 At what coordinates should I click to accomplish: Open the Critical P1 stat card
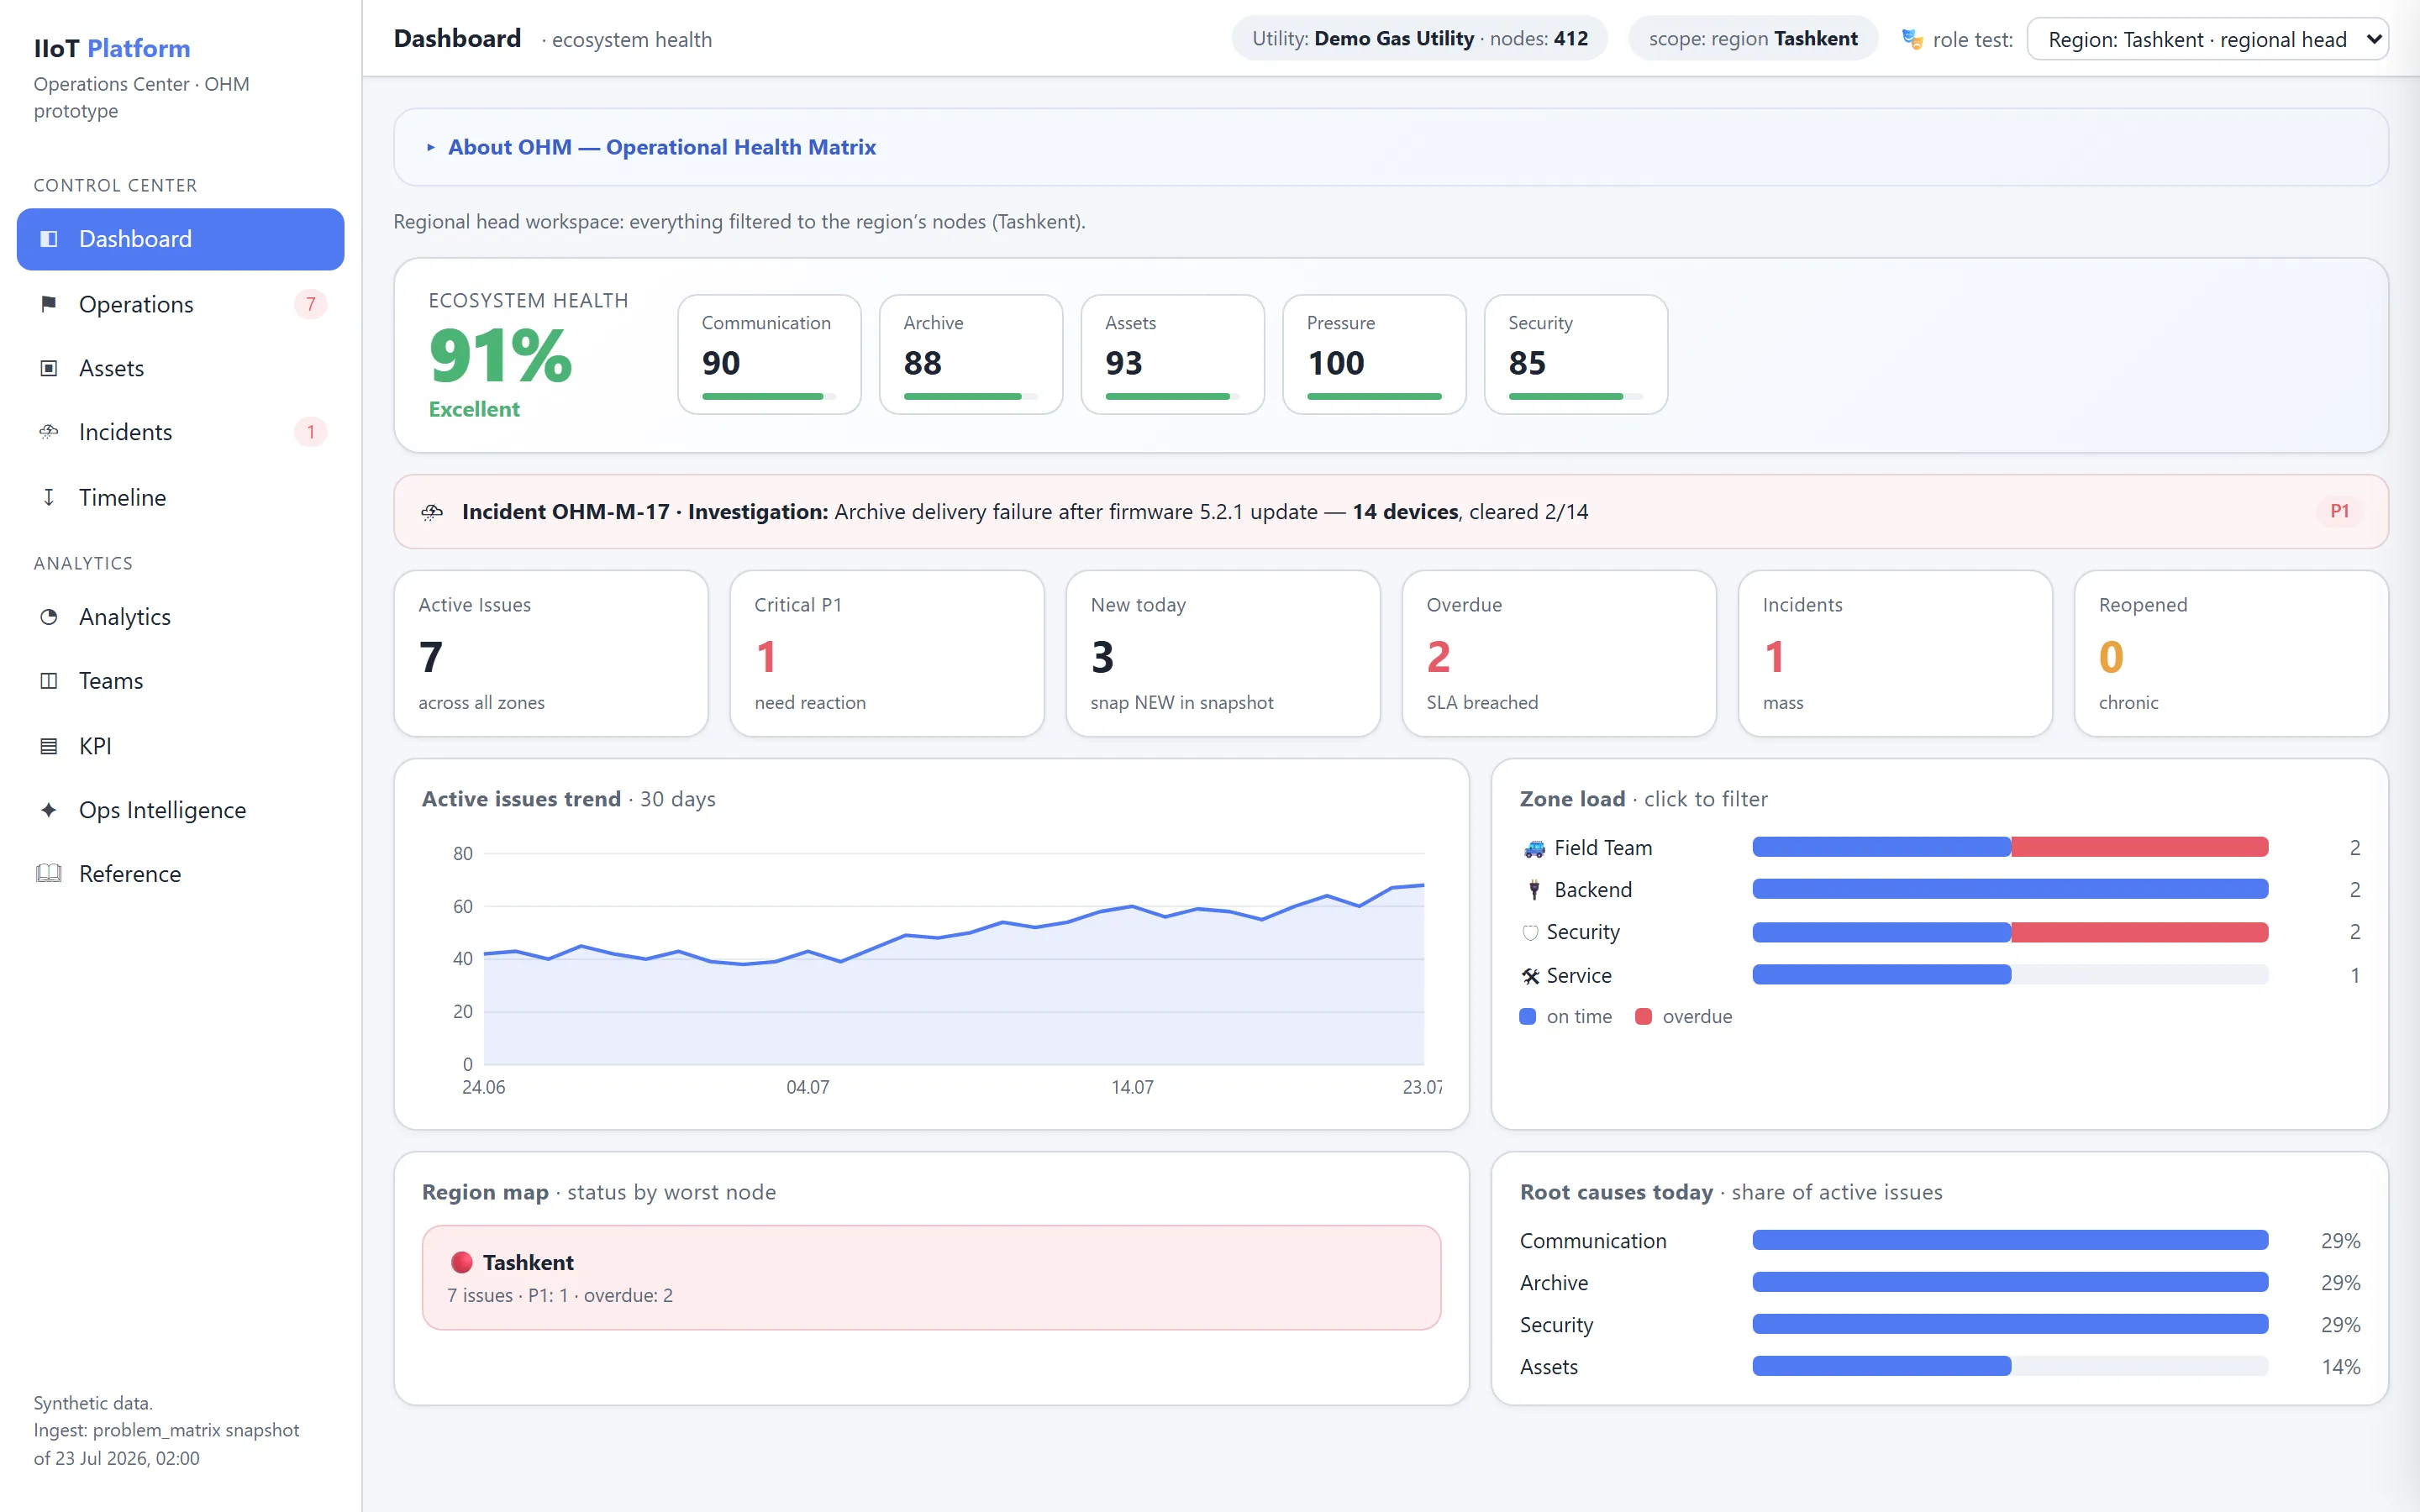[887, 654]
